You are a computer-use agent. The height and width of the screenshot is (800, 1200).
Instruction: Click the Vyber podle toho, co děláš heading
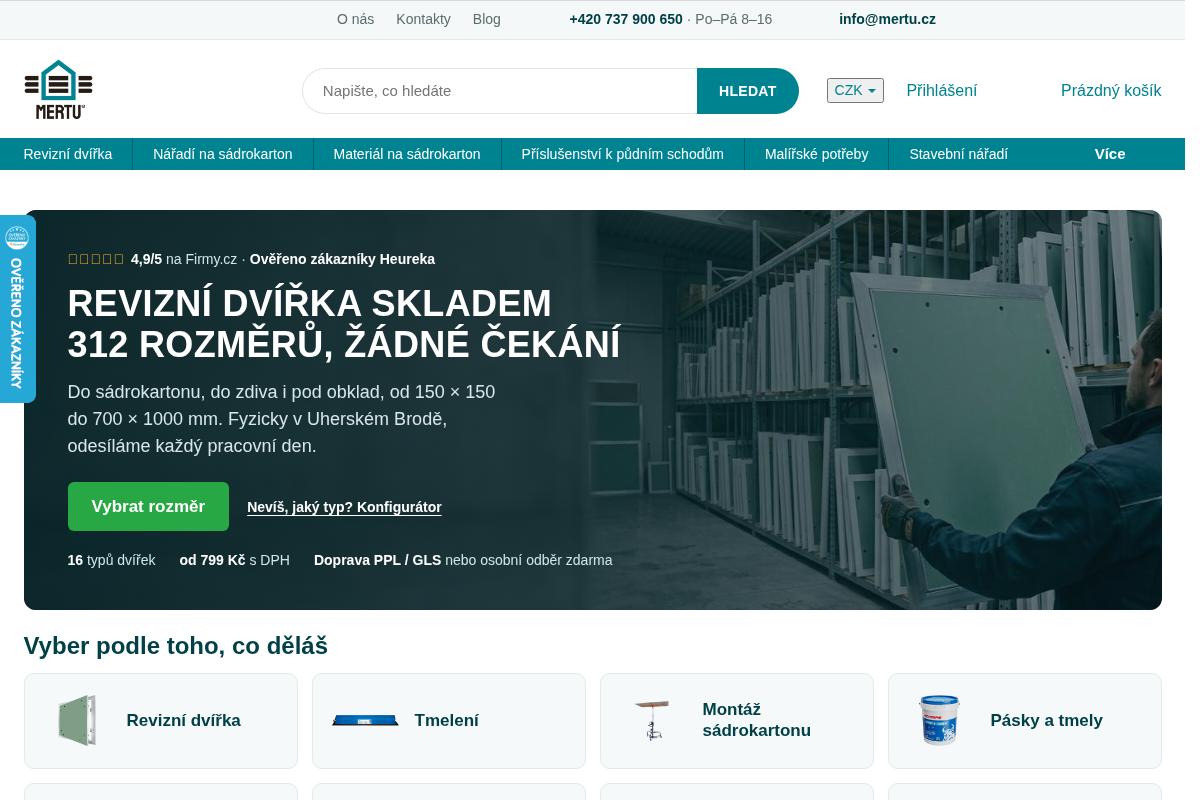(x=176, y=646)
